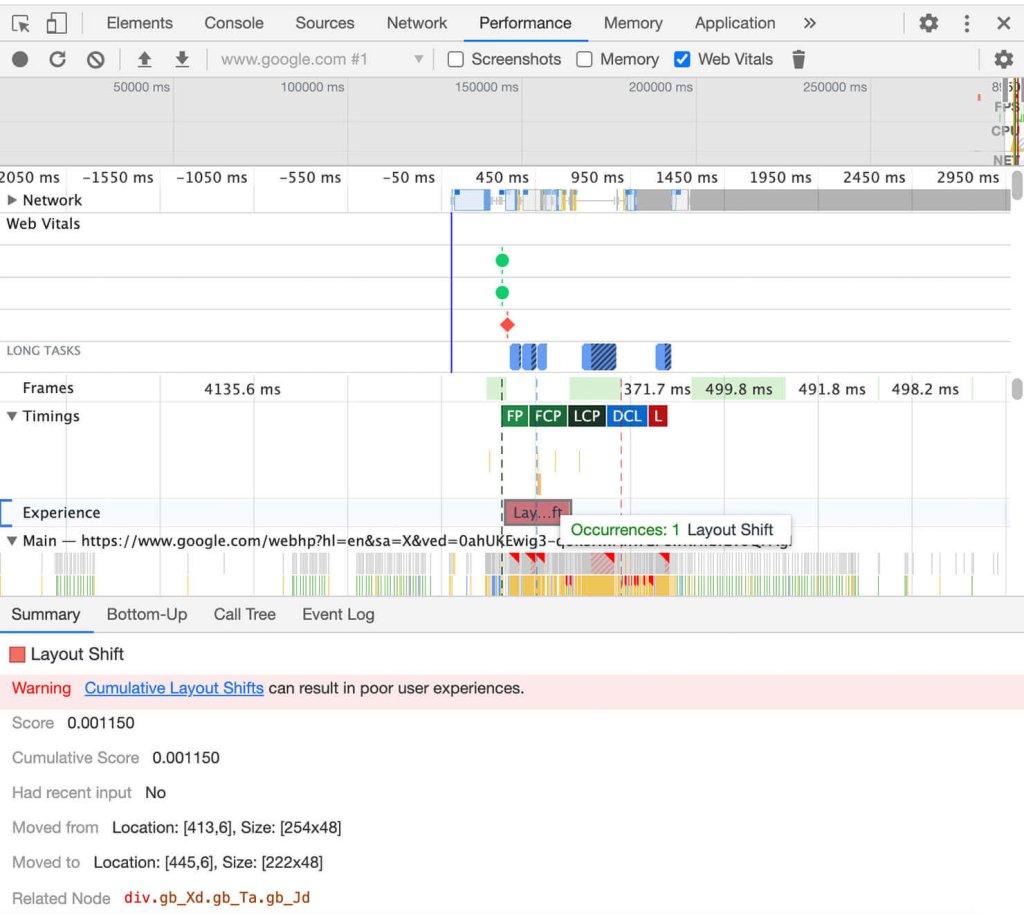
Task: Expand the Network track
Action: click(x=12, y=200)
